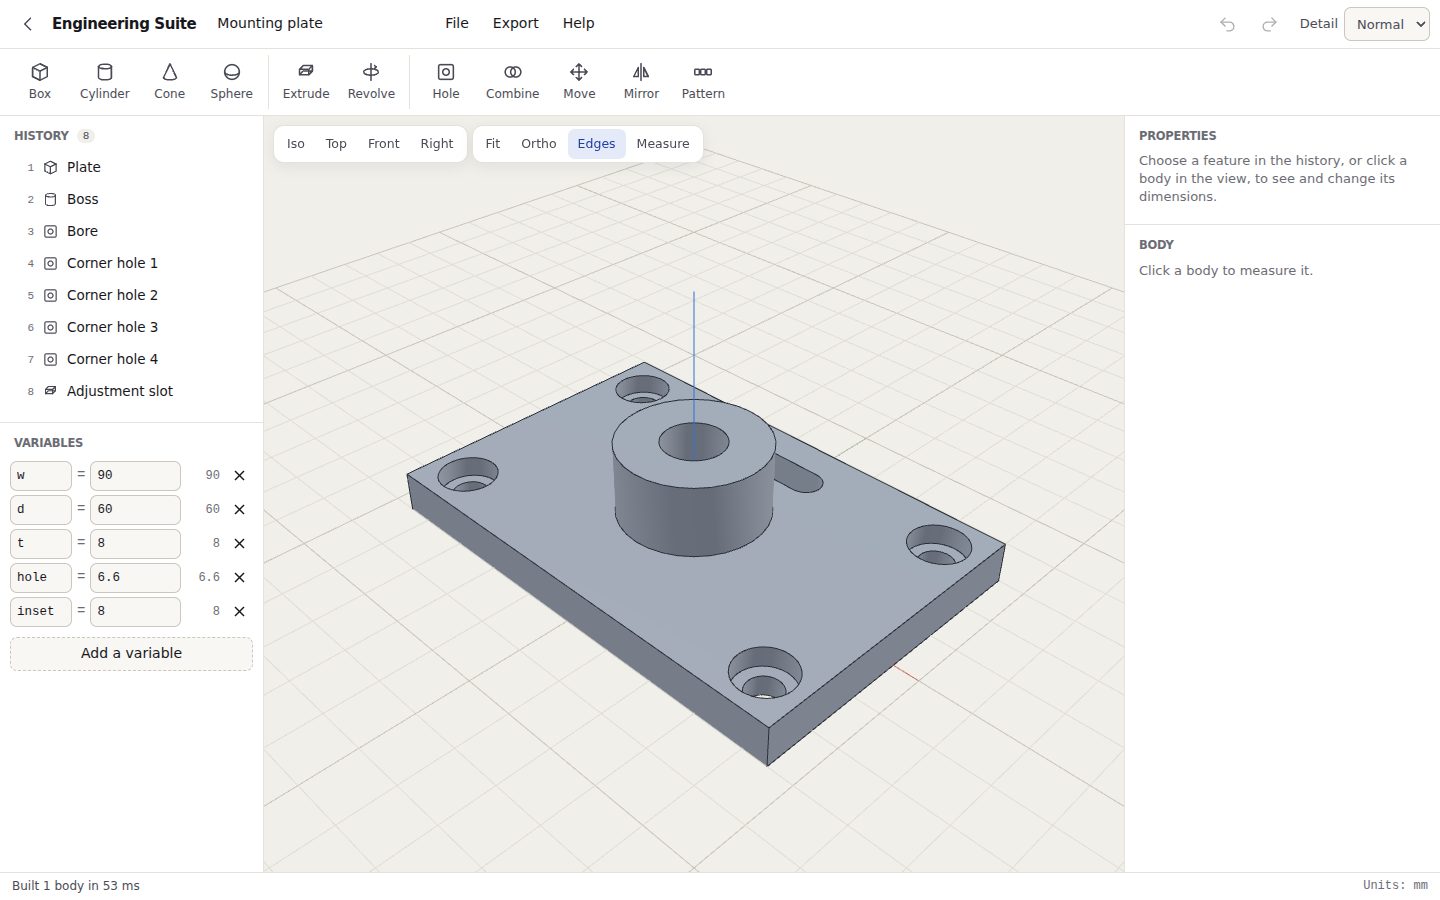
Task: Switch to Front view
Action: [384, 144]
